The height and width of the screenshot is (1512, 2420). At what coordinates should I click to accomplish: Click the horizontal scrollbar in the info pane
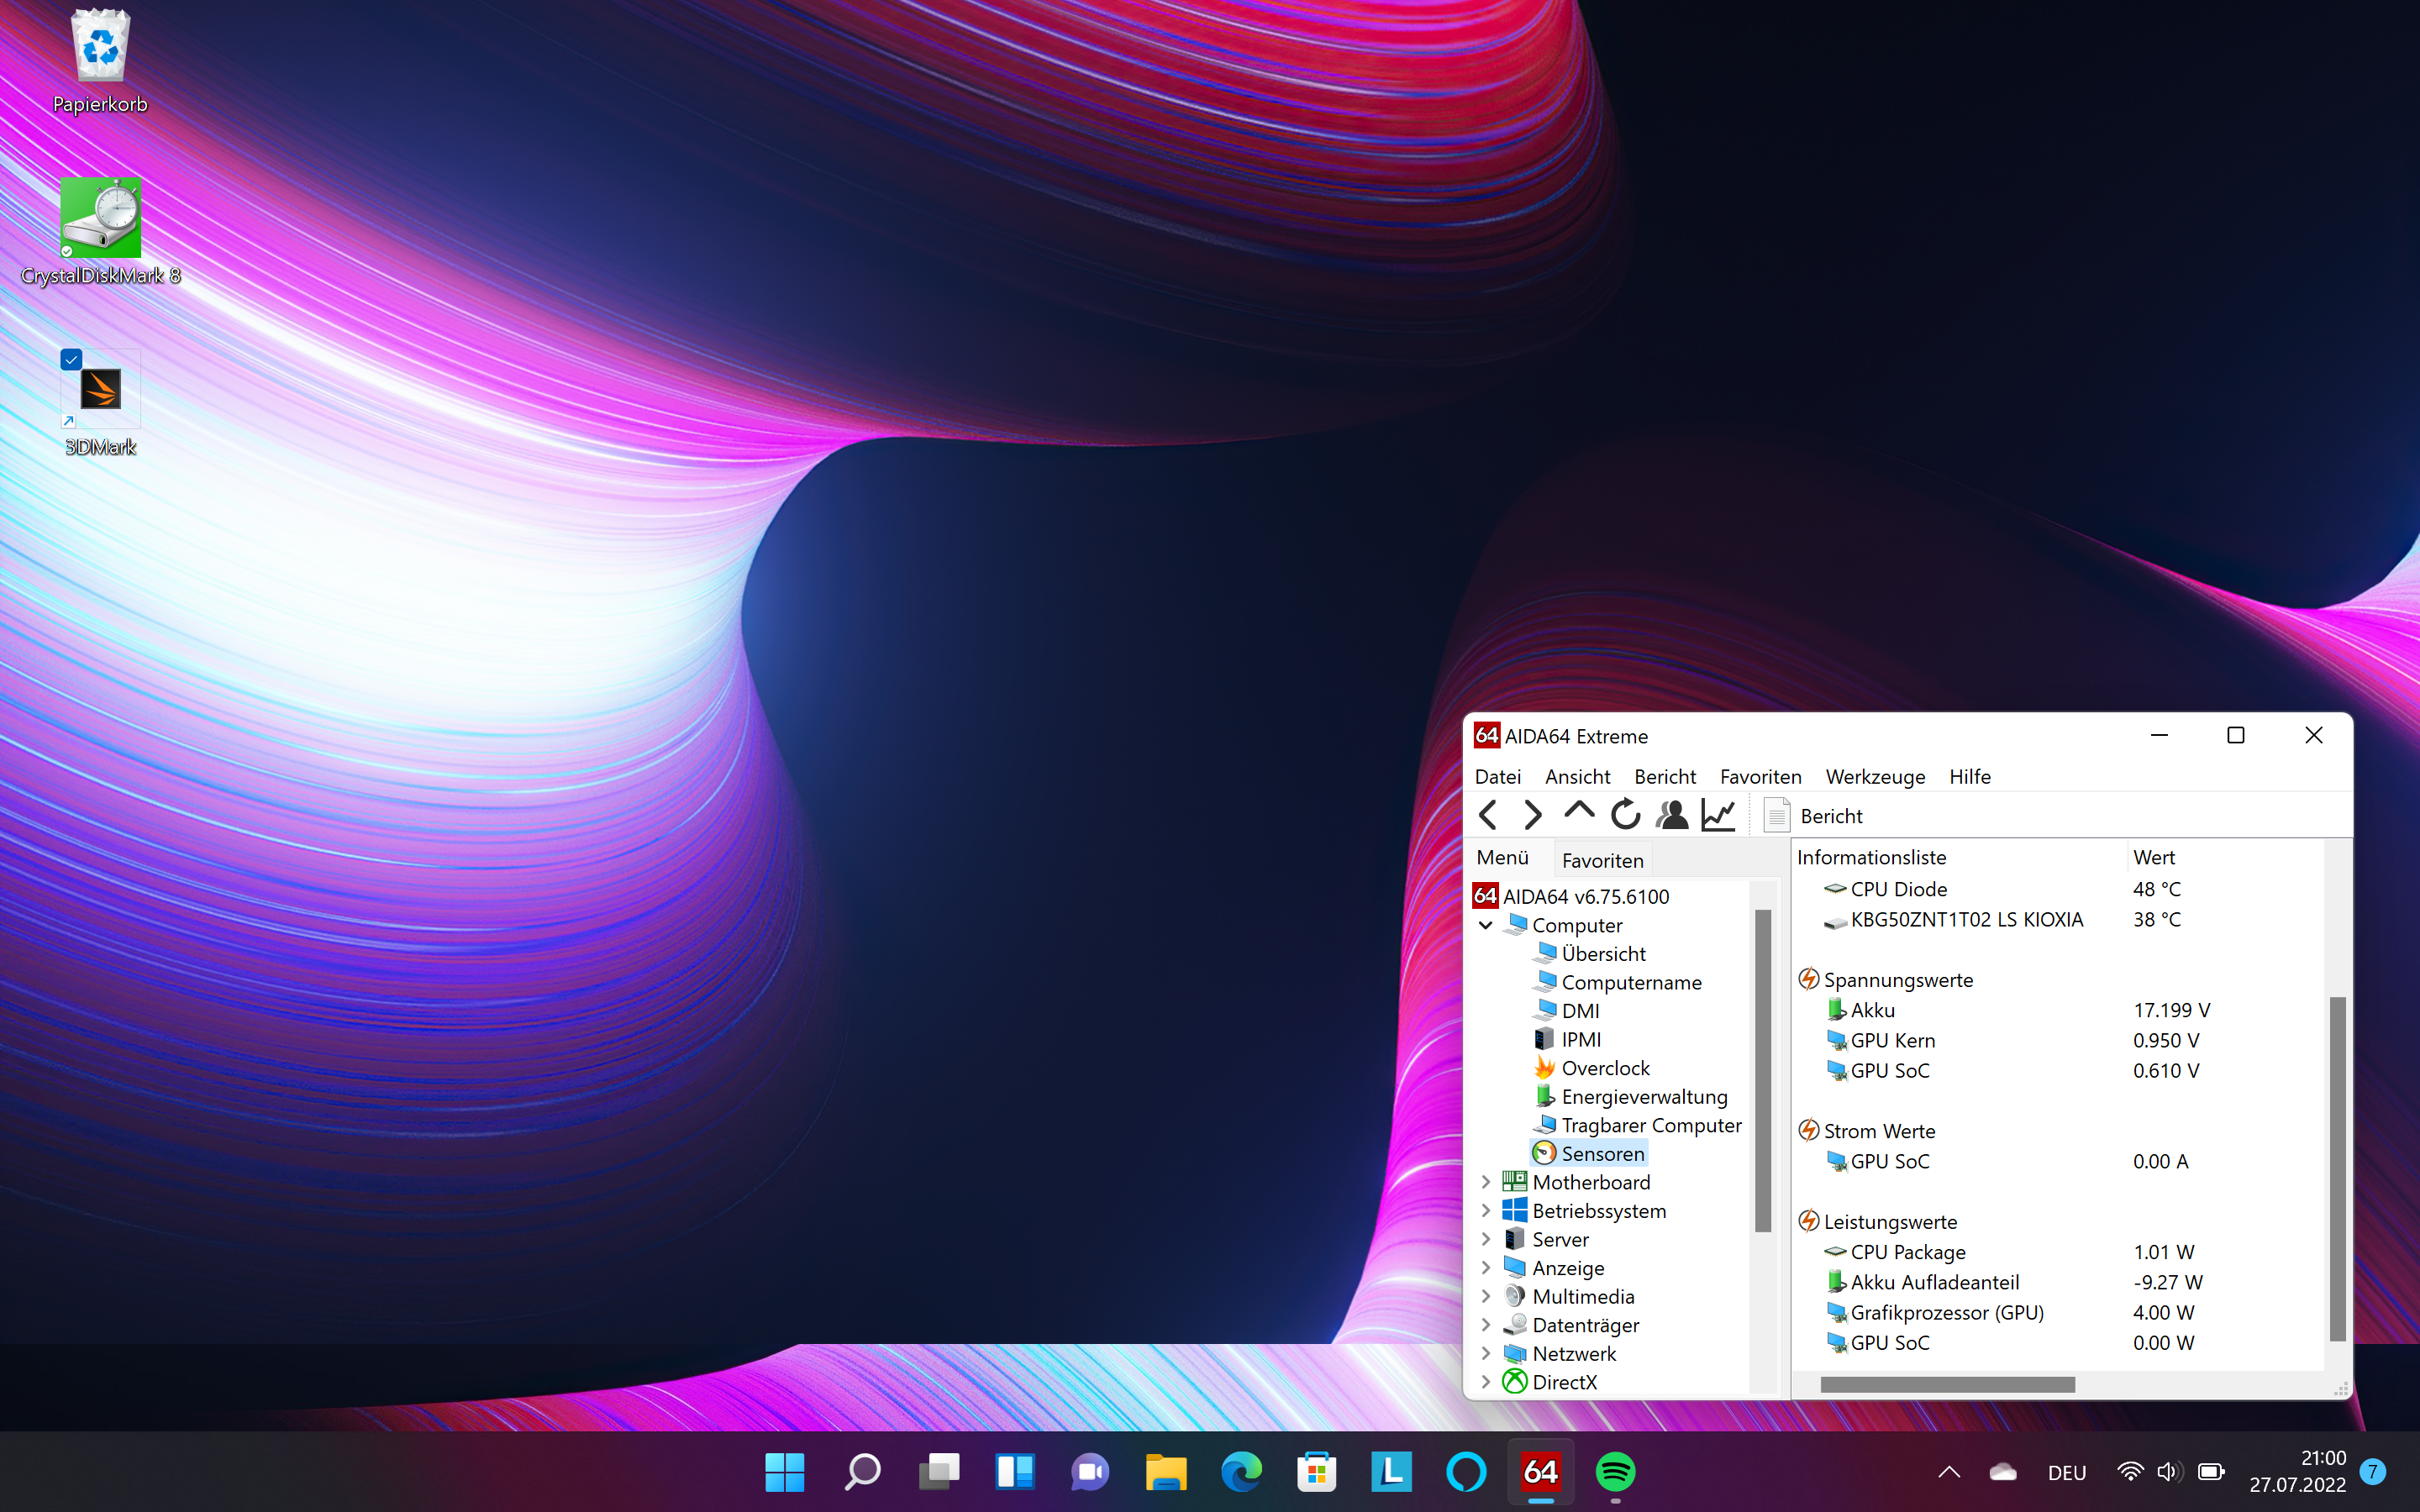1946,1385
